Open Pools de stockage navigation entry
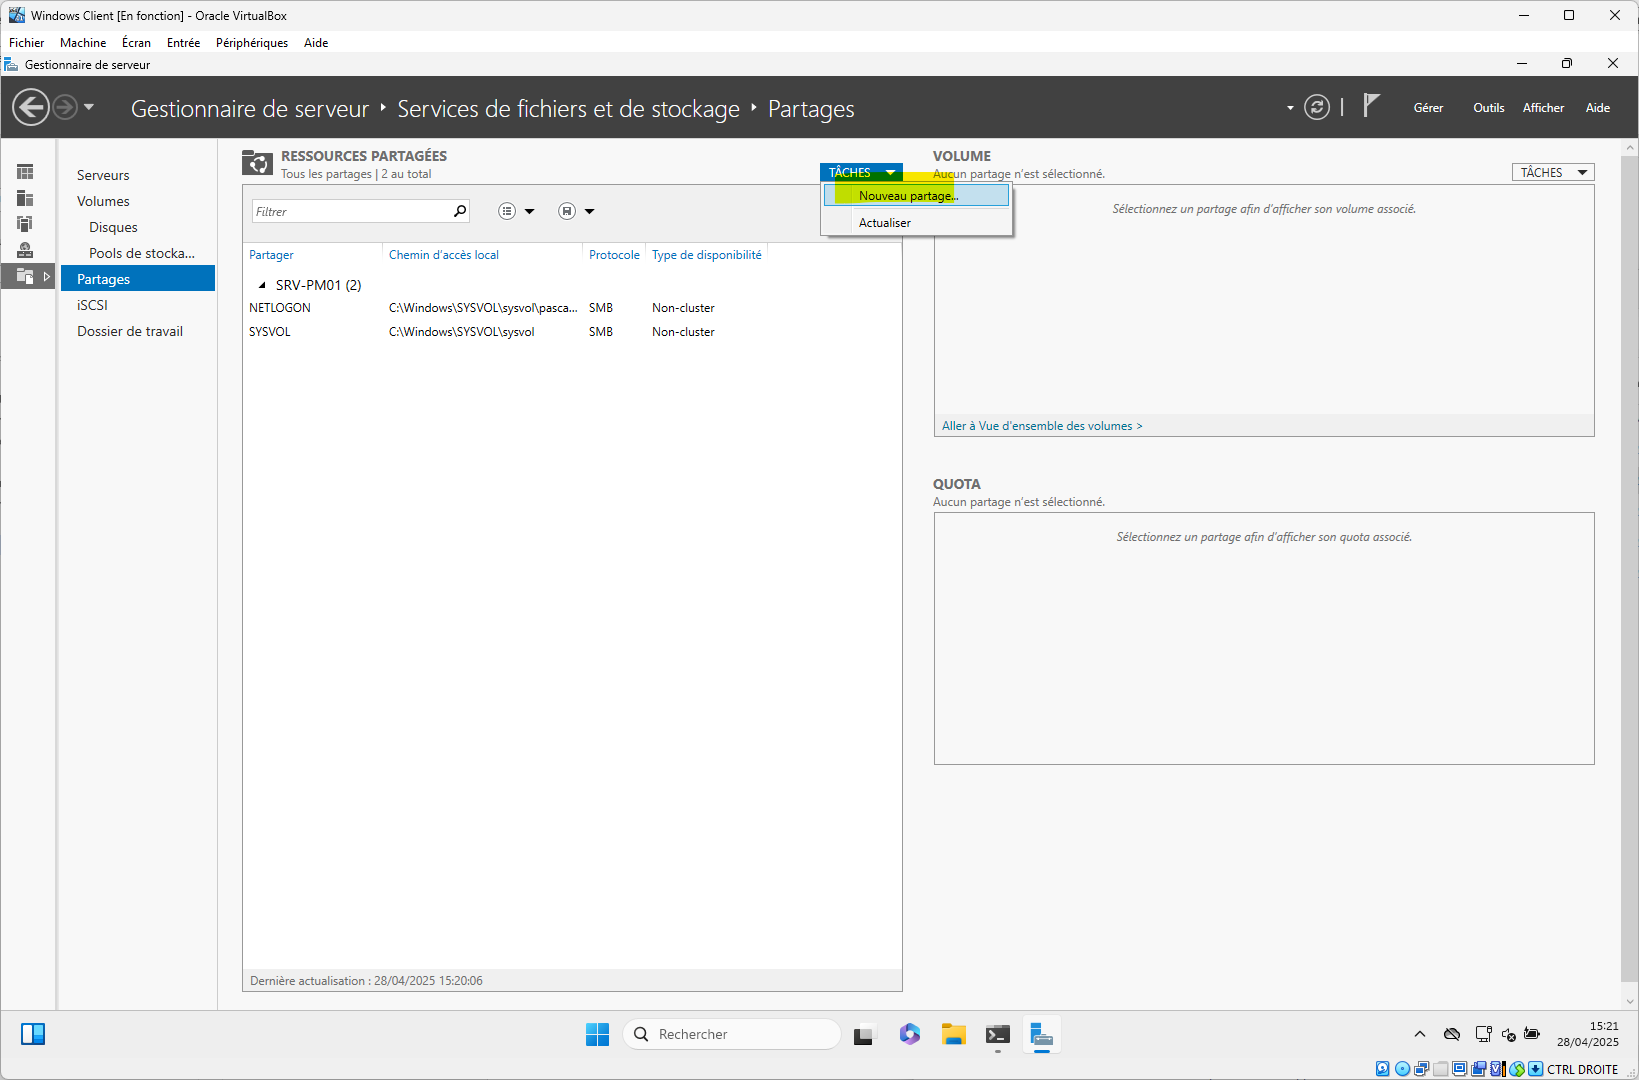The width and height of the screenshot is (1639, 1080). pos(142,253)
